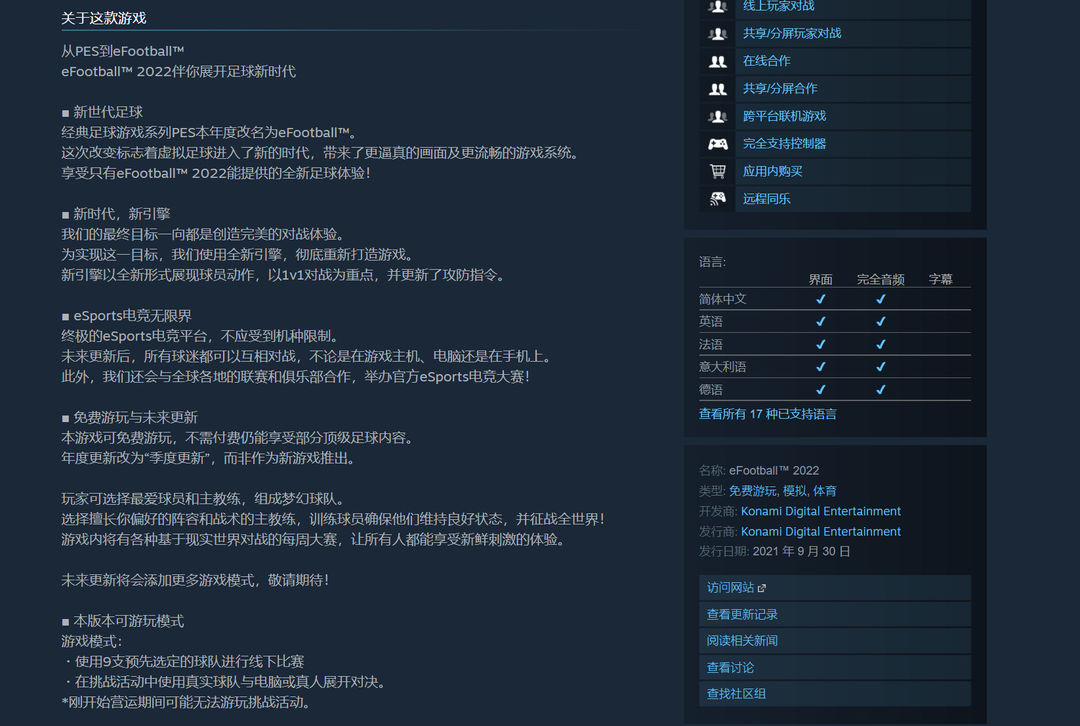The width and height of the screenshot is (1080, 726).
Task: Click the 语言: label
Action: coord(712,262)
